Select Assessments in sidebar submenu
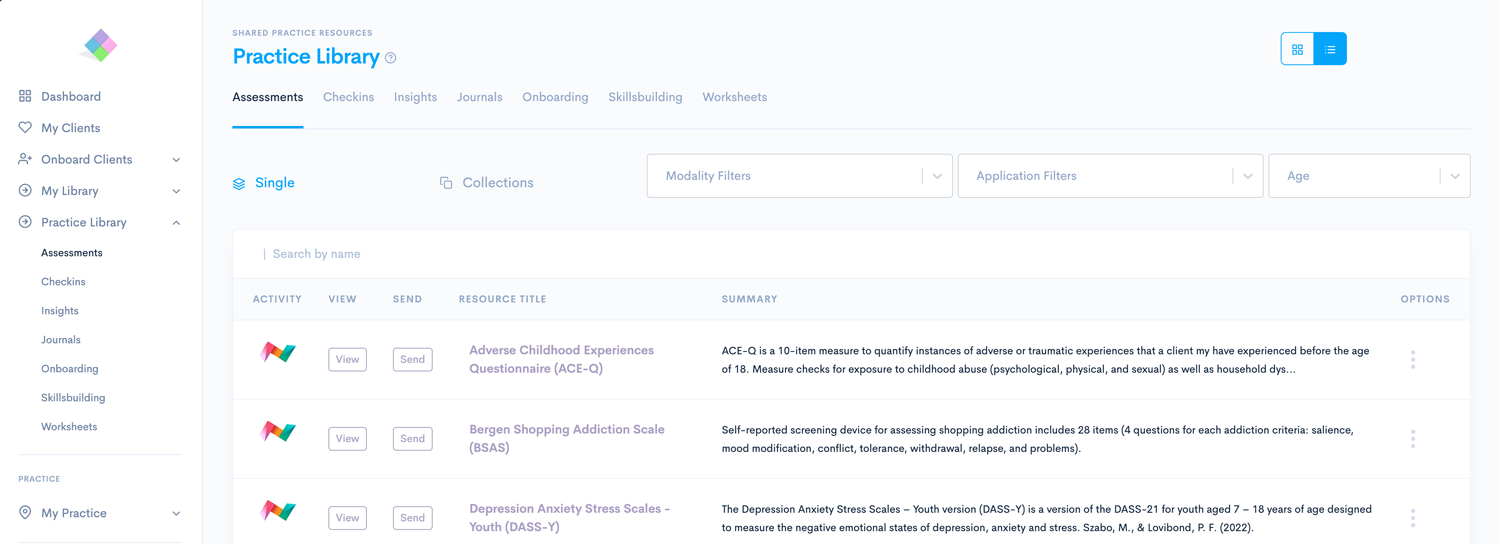 point(72,253)
